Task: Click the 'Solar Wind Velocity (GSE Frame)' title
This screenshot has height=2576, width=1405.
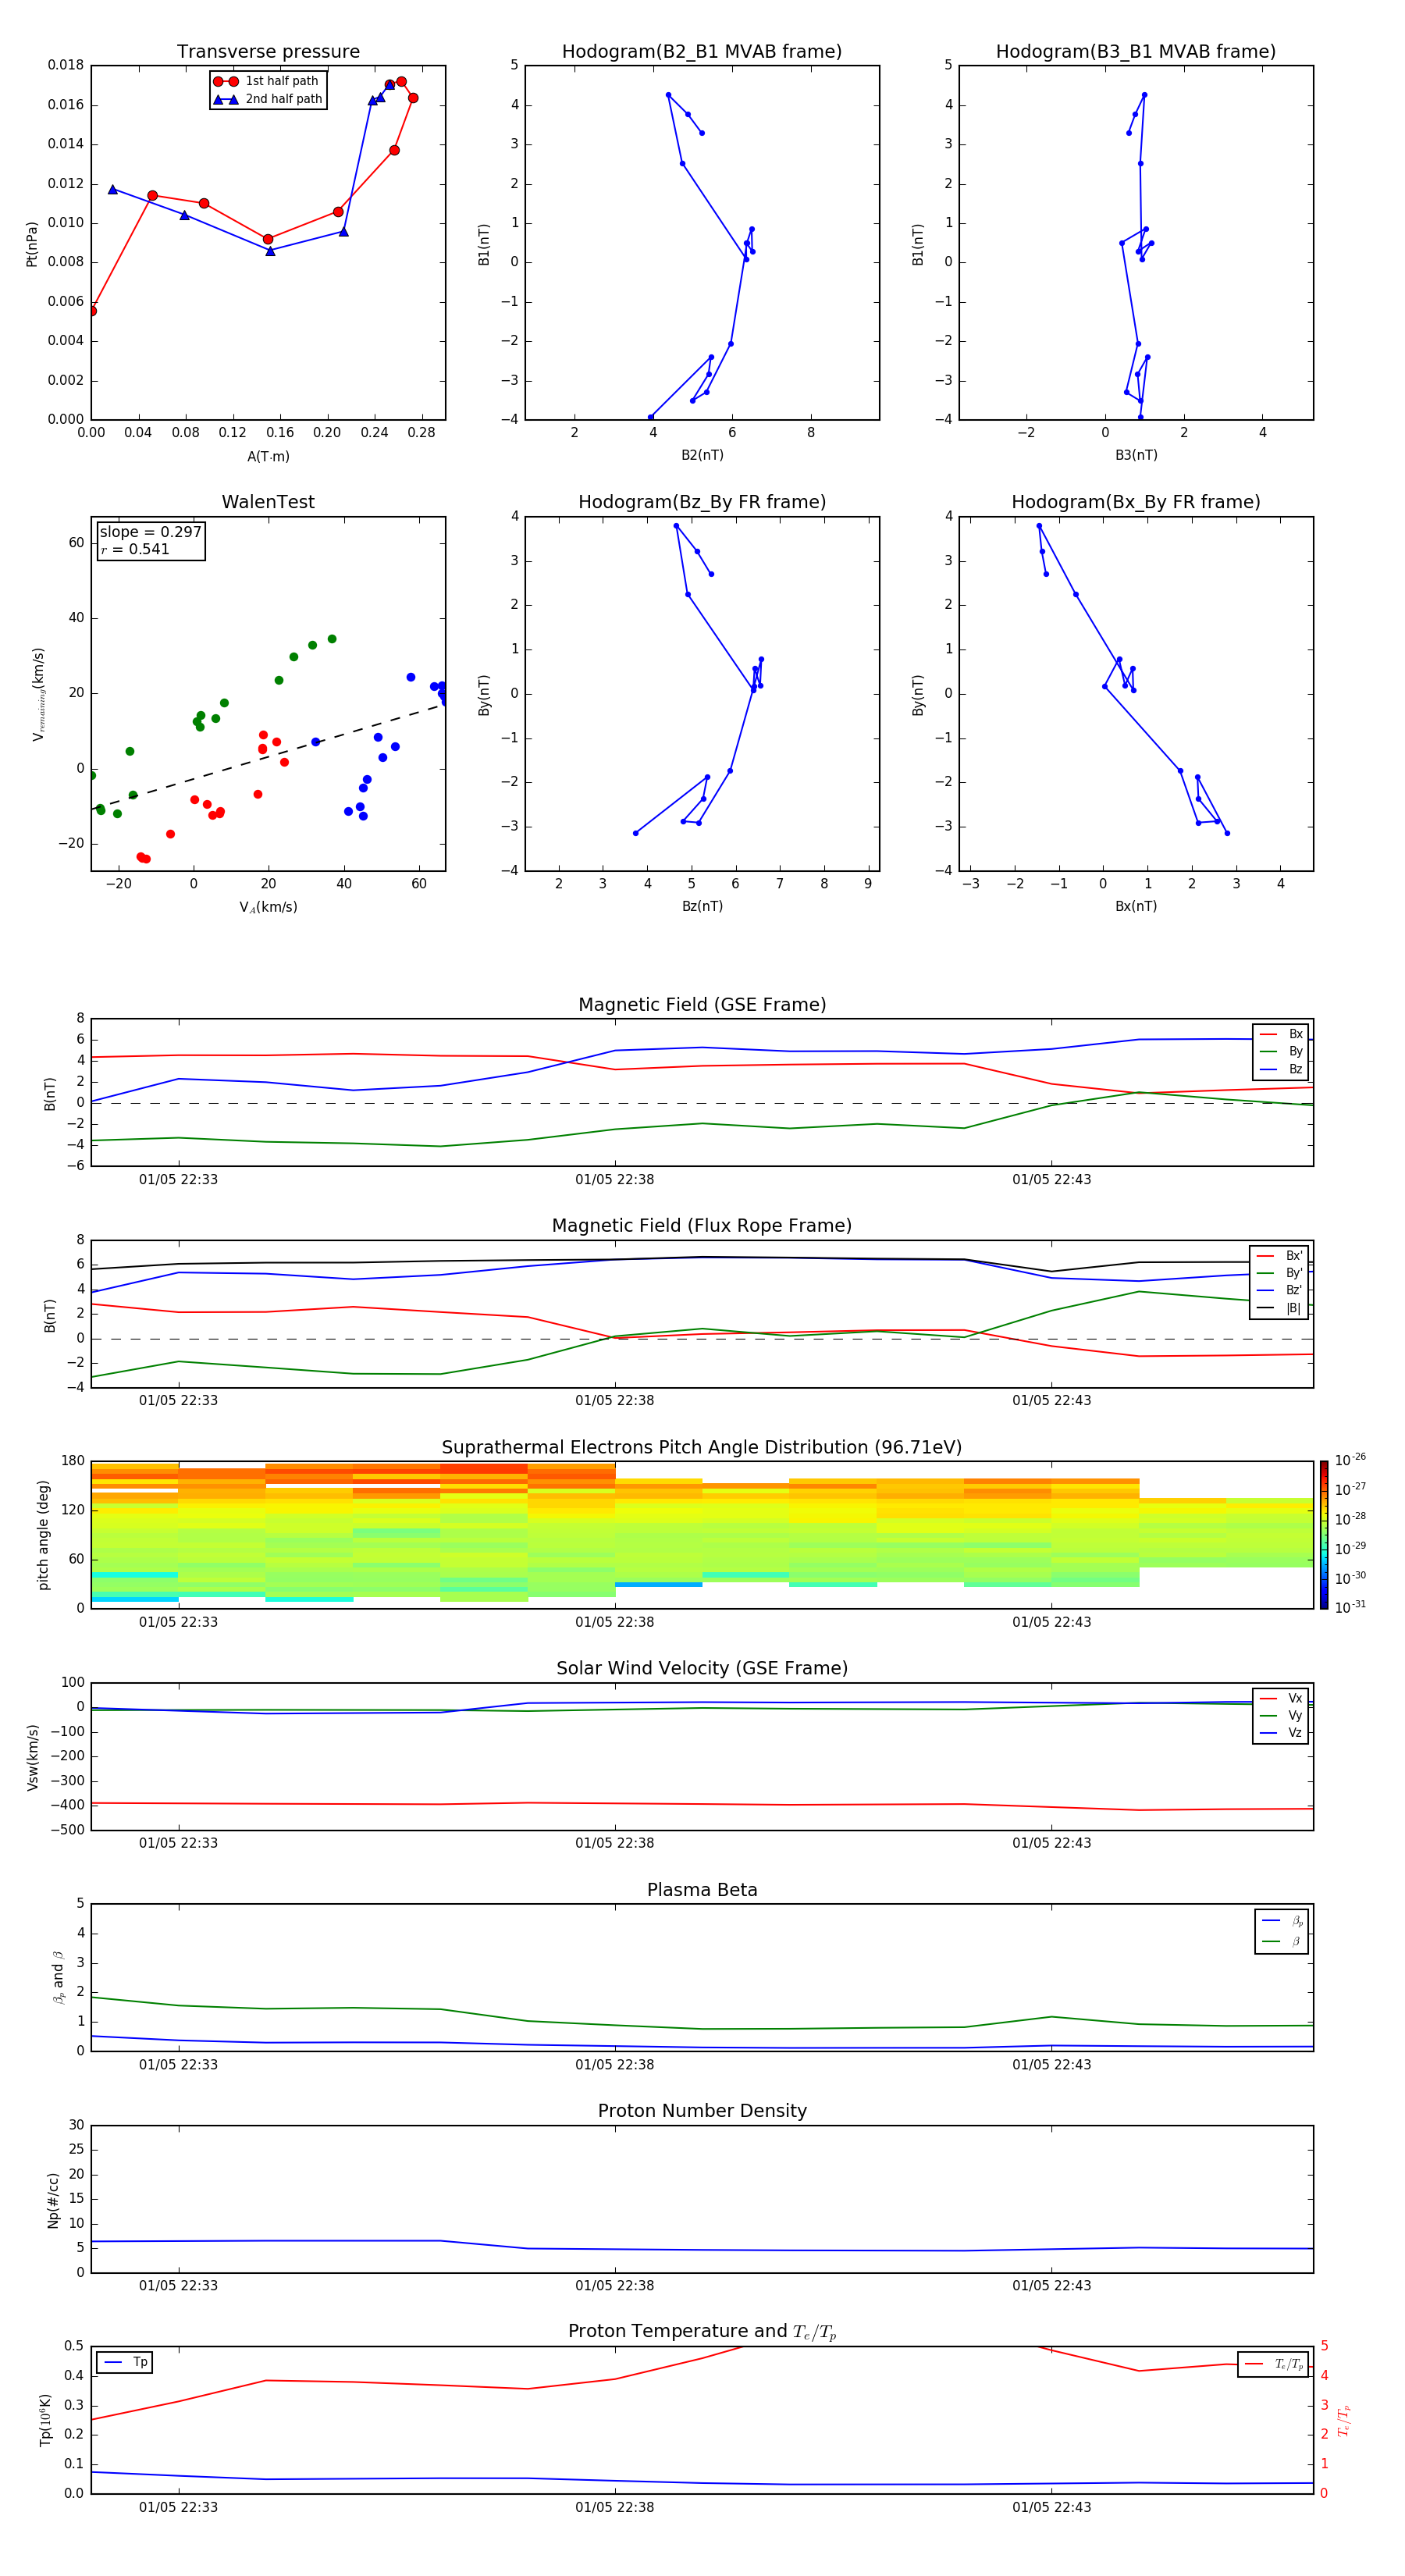Action: (702, 1668)
